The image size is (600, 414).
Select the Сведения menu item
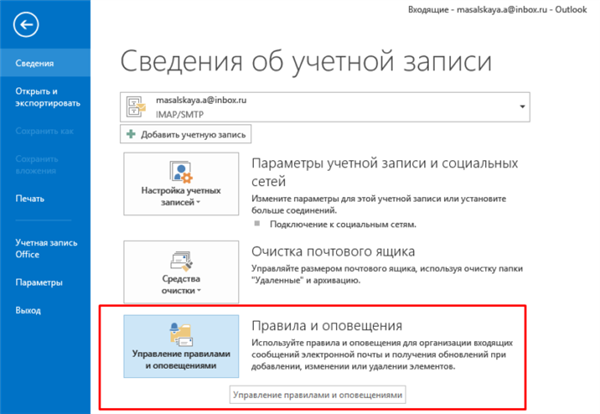[x=45, y=63]
